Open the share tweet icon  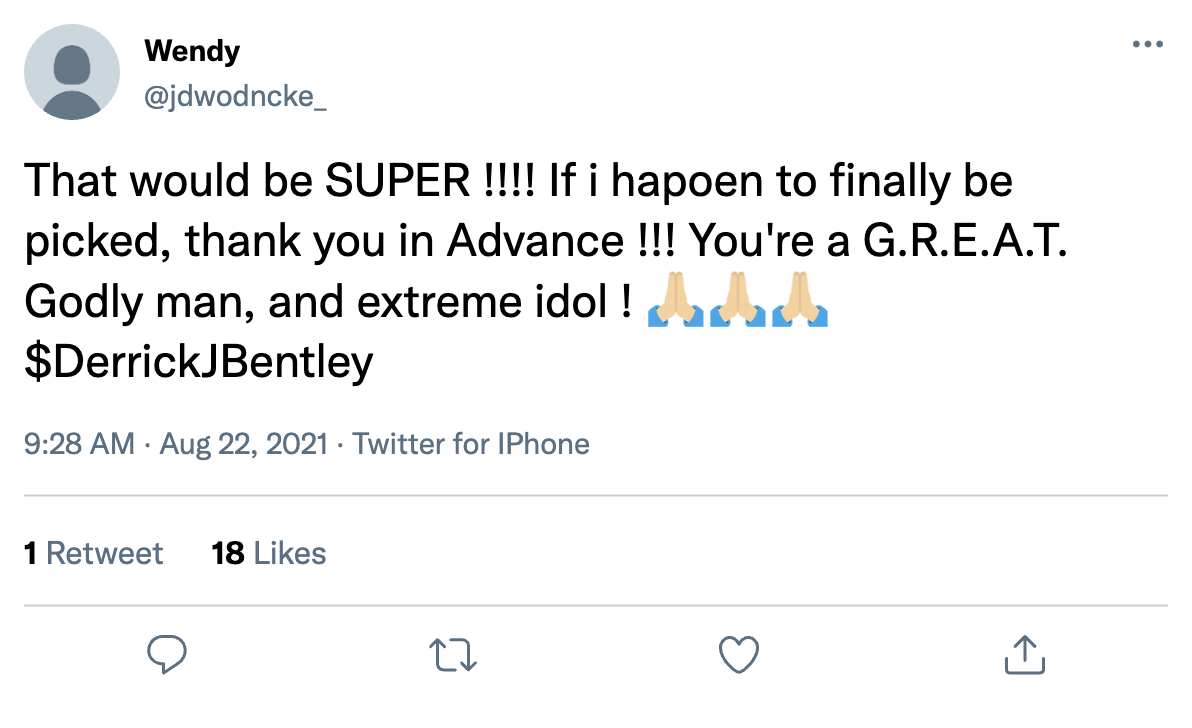pos(1024,655)
